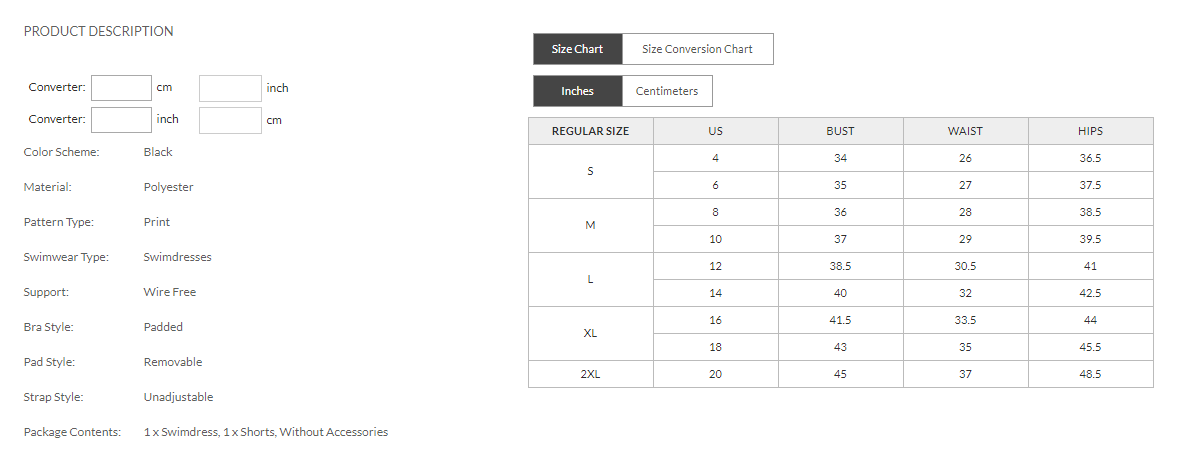Focus the inch input in the second converter row

point(121,120)
